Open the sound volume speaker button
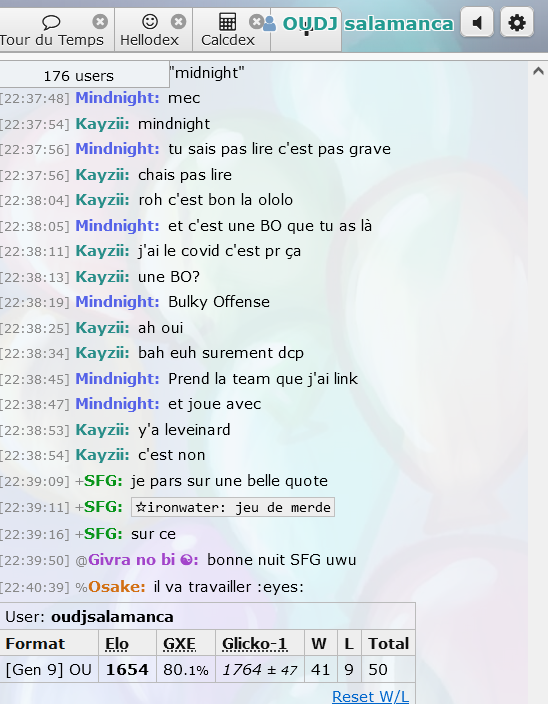The height and width of the screenshot is (704, 548). click(x=477, y=22)
